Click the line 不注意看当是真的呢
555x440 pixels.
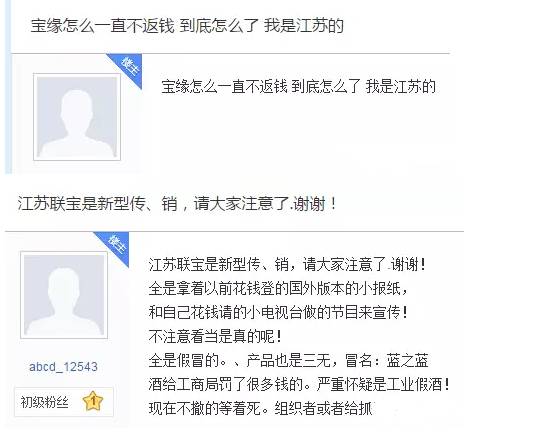pos(215,336)
